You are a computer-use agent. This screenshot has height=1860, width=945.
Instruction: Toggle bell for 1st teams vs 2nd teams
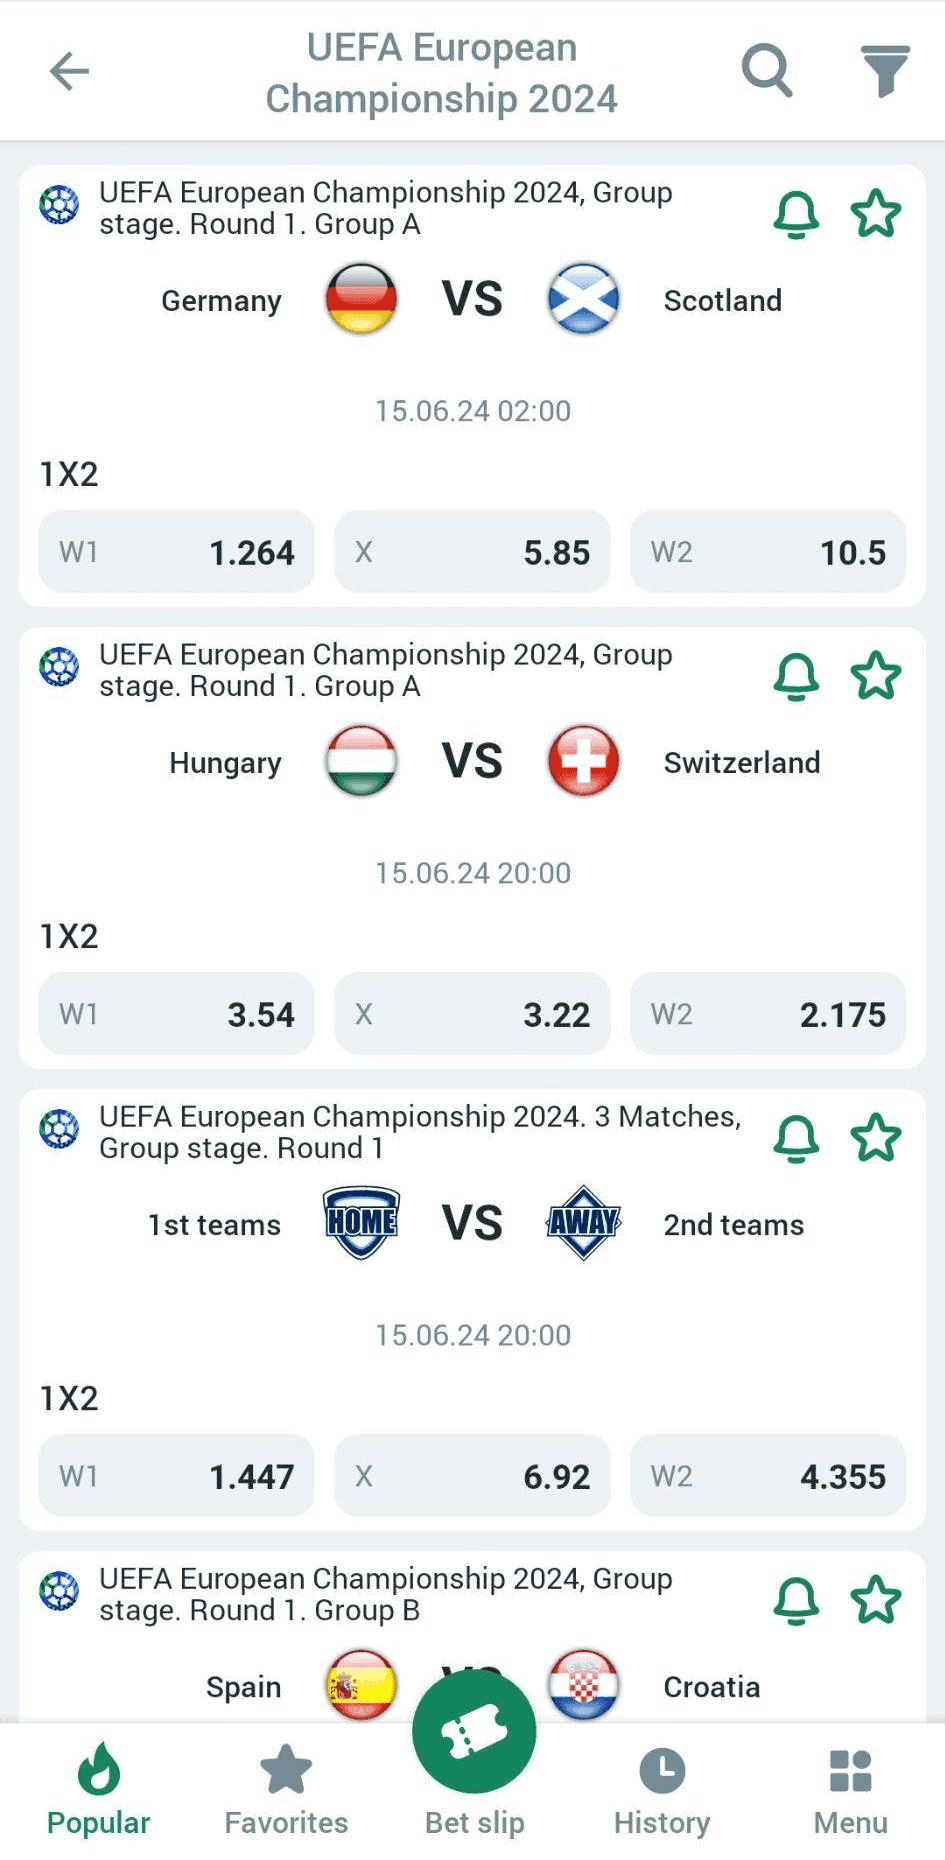(796, 1138)
